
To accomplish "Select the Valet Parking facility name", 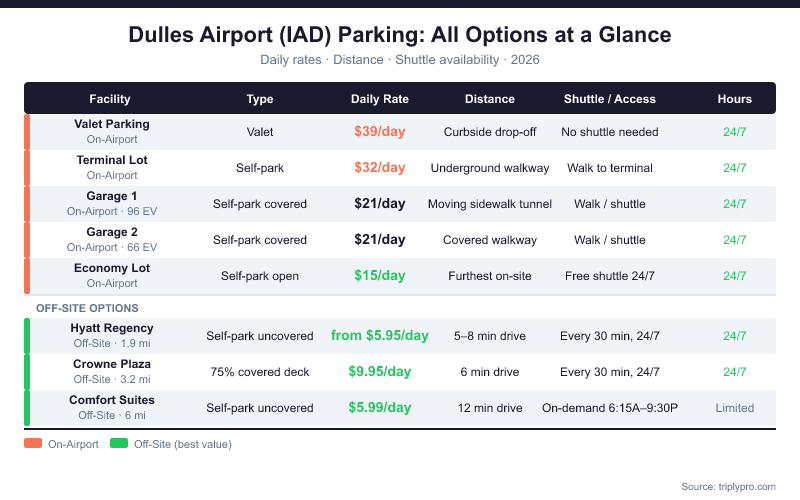I will [112, 124].
